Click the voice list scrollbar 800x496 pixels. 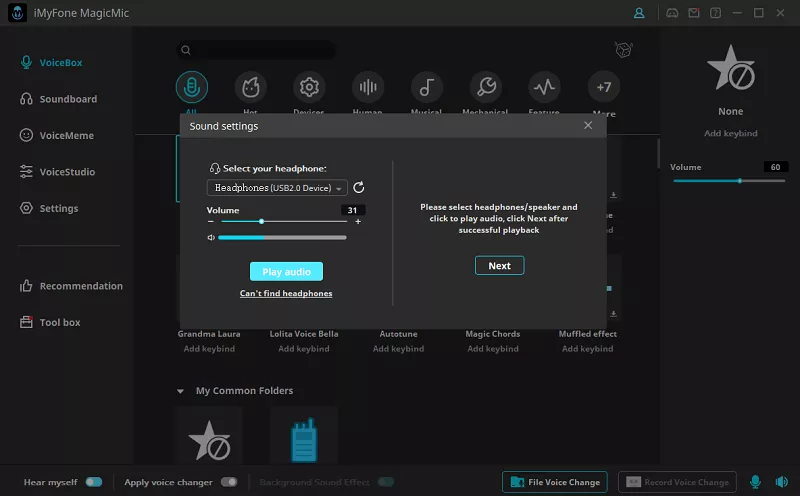click(x=658, y=153)
